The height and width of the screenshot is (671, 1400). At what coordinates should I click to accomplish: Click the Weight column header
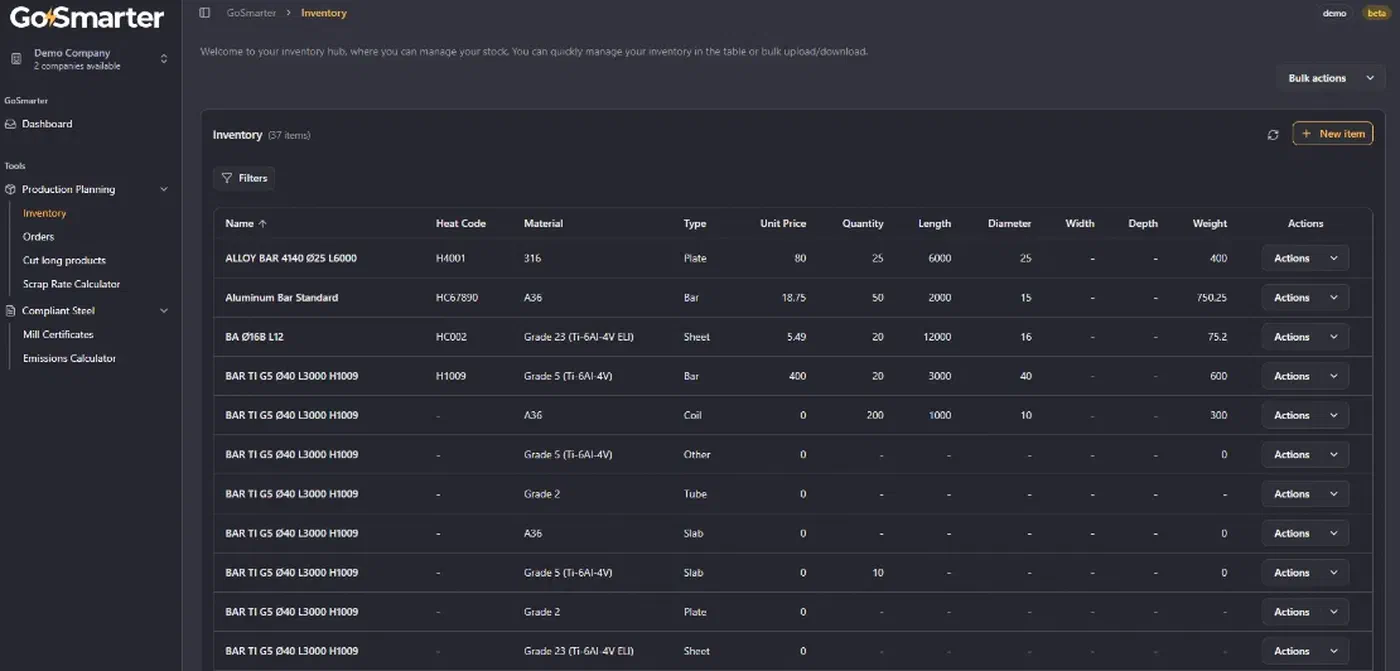1210,224
